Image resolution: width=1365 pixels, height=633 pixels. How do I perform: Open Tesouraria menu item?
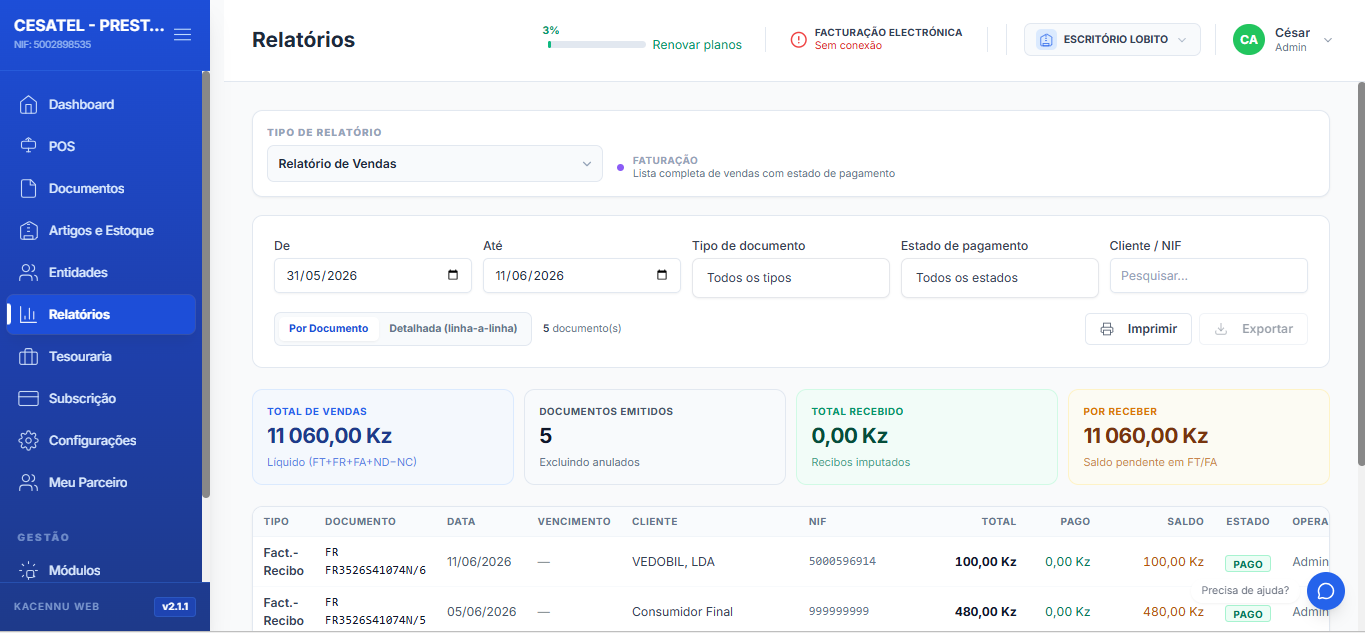(101, 356)
